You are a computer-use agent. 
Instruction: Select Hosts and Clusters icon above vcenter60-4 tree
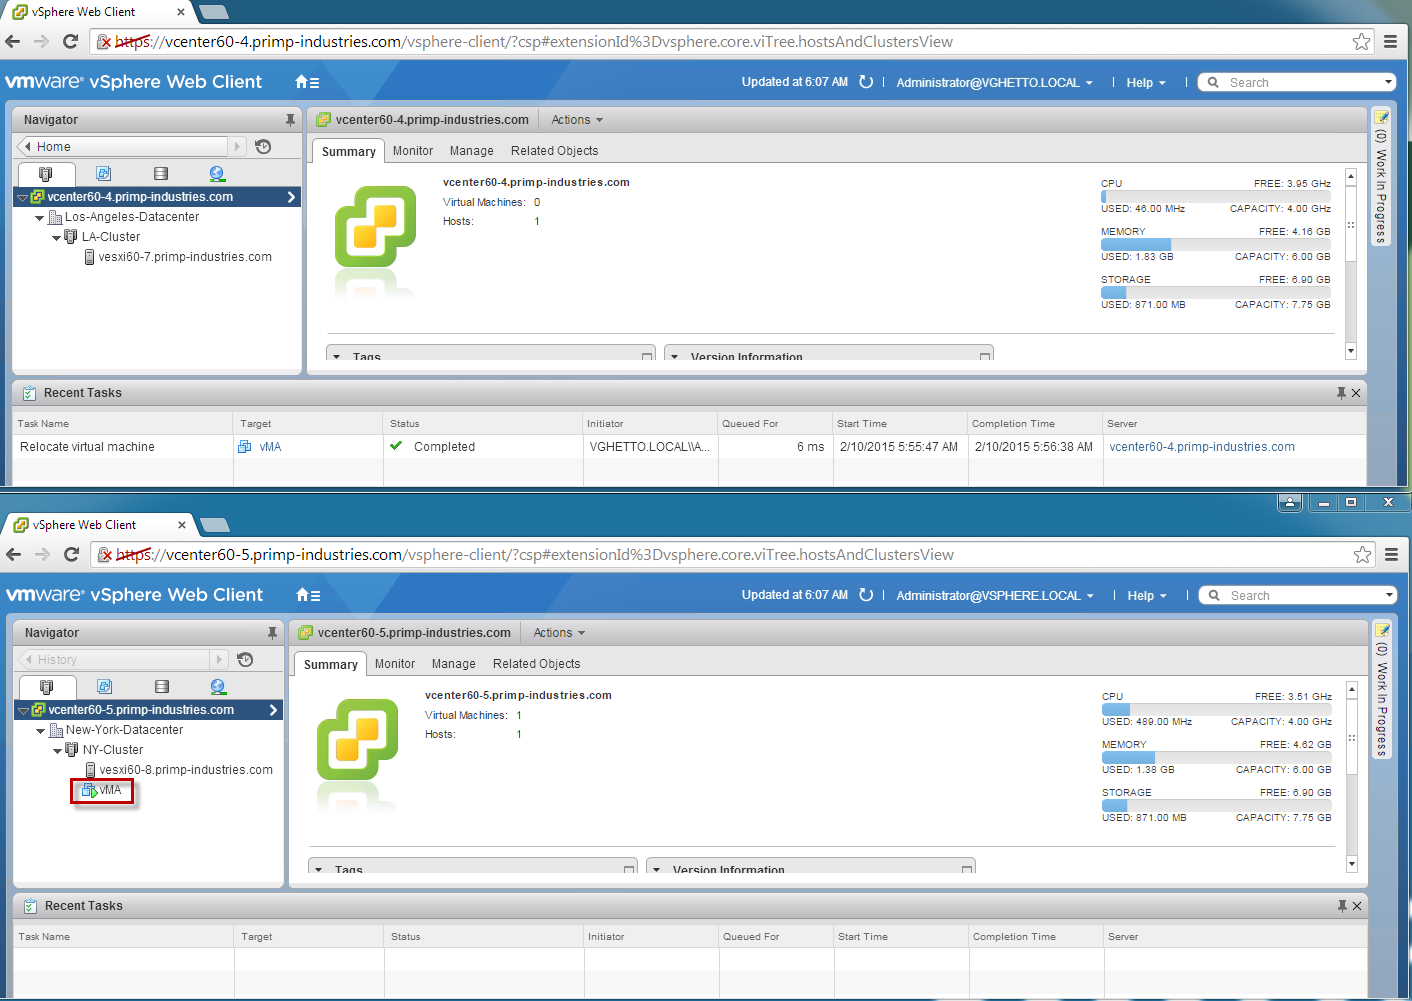pos(46,174)
